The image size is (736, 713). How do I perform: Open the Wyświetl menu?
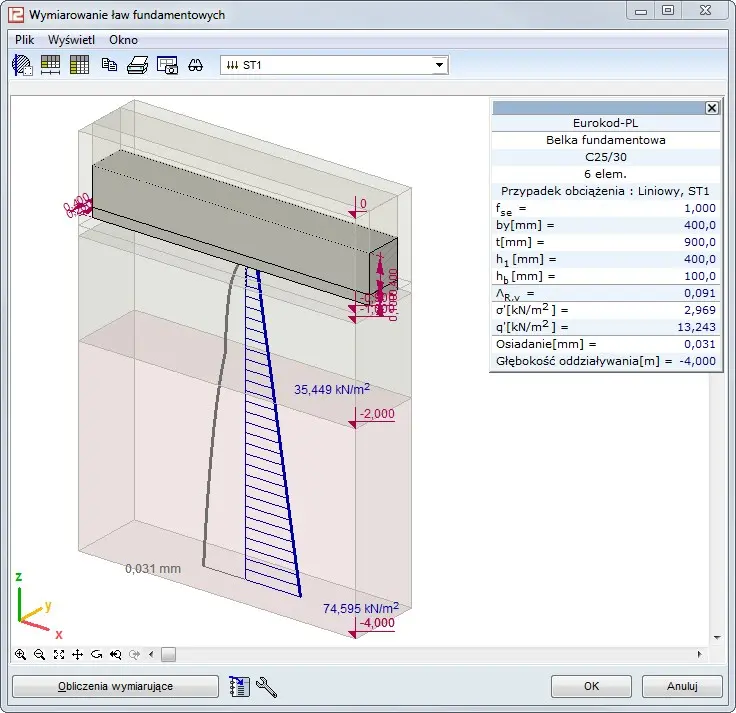click(x=71, y=40)
